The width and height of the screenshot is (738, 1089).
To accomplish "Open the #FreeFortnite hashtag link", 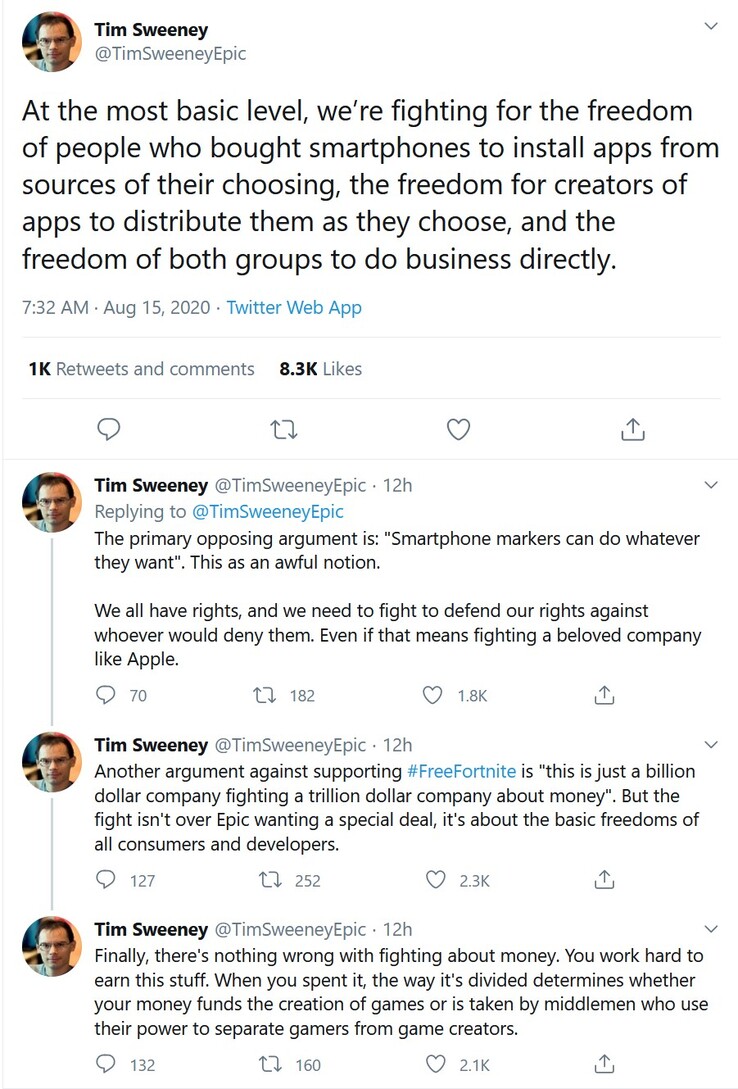I will (461, 771).
